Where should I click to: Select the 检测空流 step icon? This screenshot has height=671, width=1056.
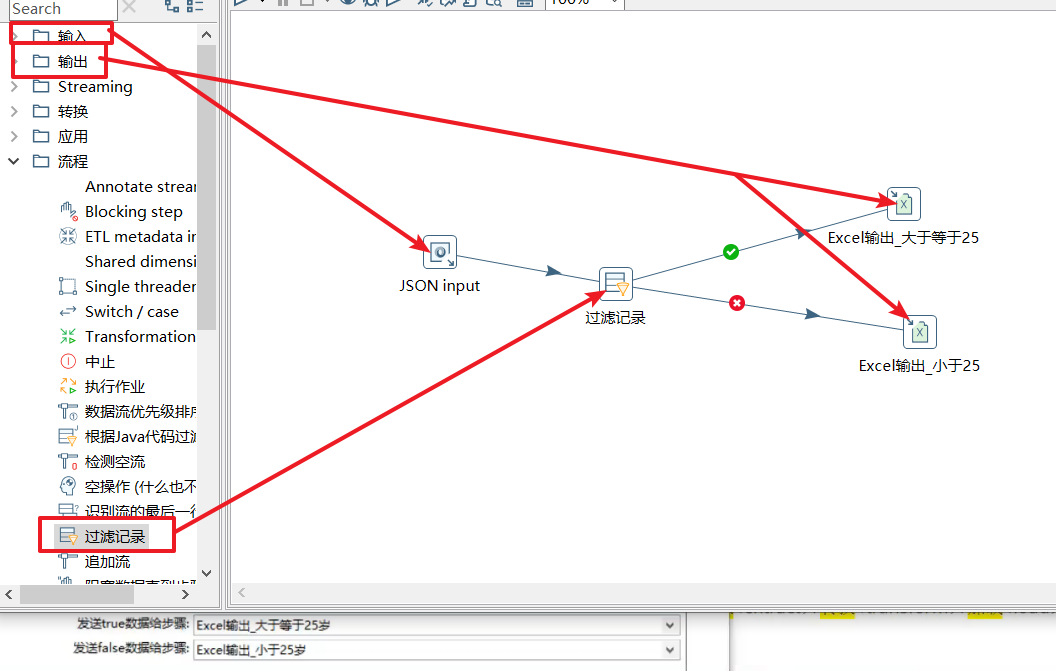click(68, 461)
